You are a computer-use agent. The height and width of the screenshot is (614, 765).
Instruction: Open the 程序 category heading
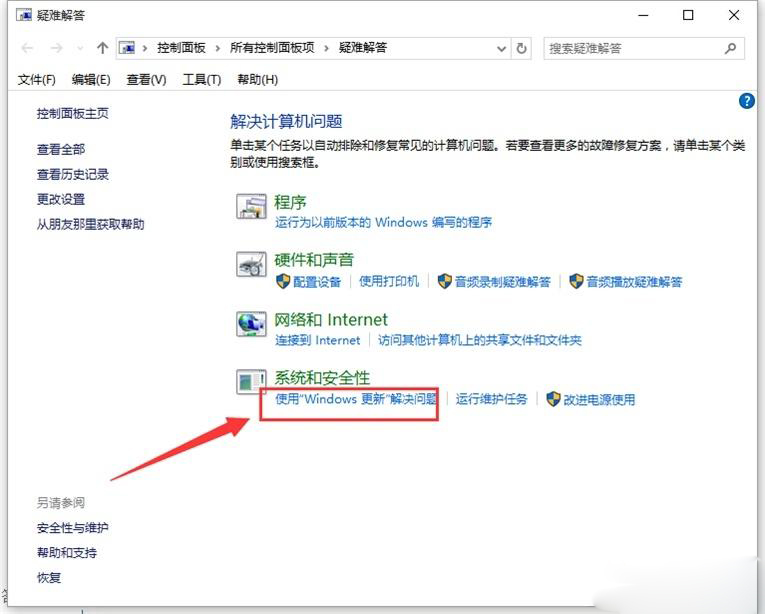(x=290, y=202)
